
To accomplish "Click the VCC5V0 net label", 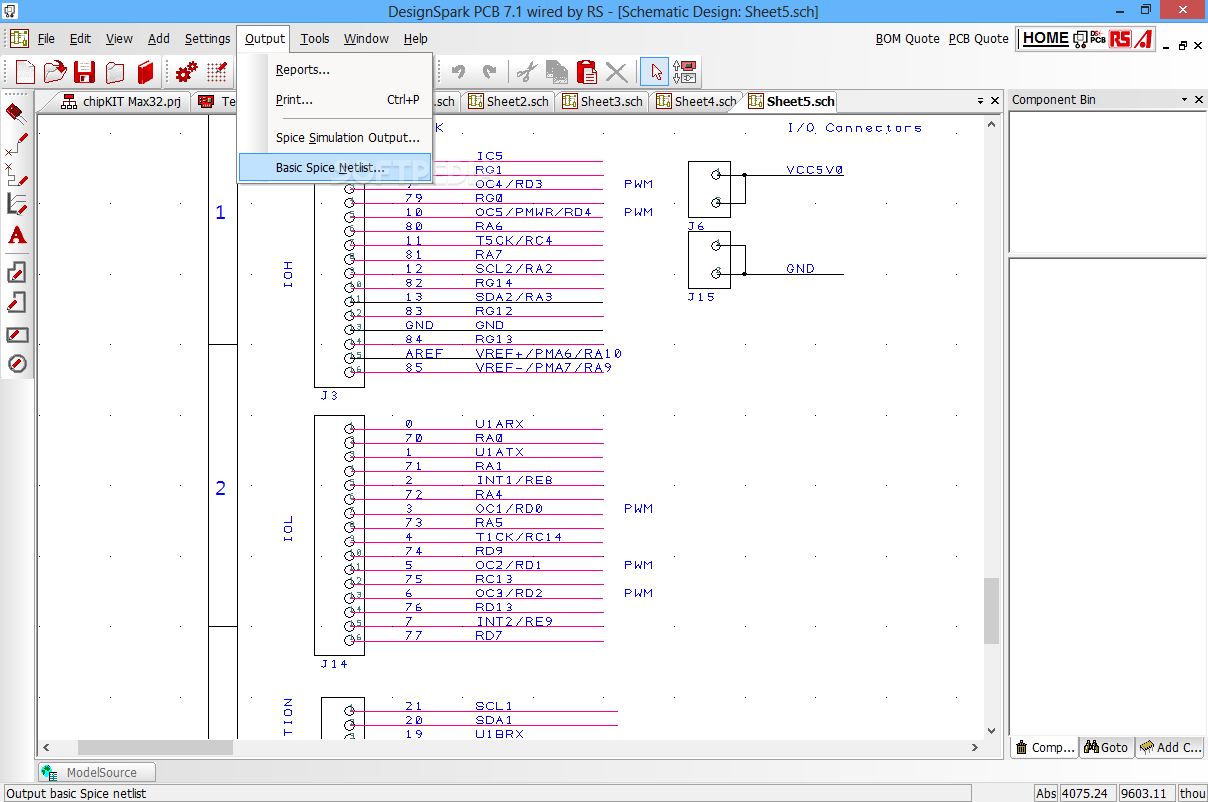I will 815,170.
